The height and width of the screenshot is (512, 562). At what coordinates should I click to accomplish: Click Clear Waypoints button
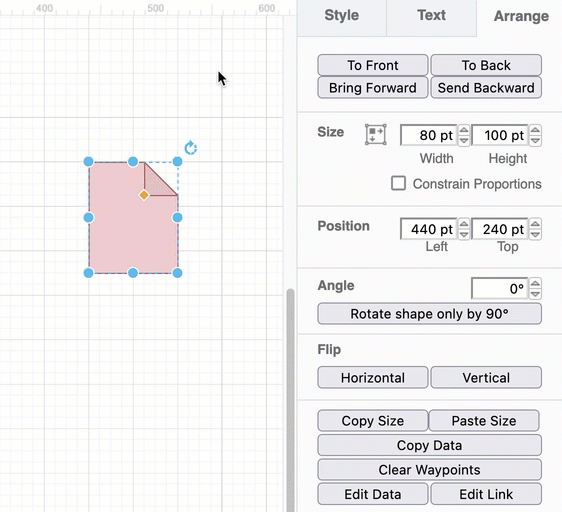(429, 469)
